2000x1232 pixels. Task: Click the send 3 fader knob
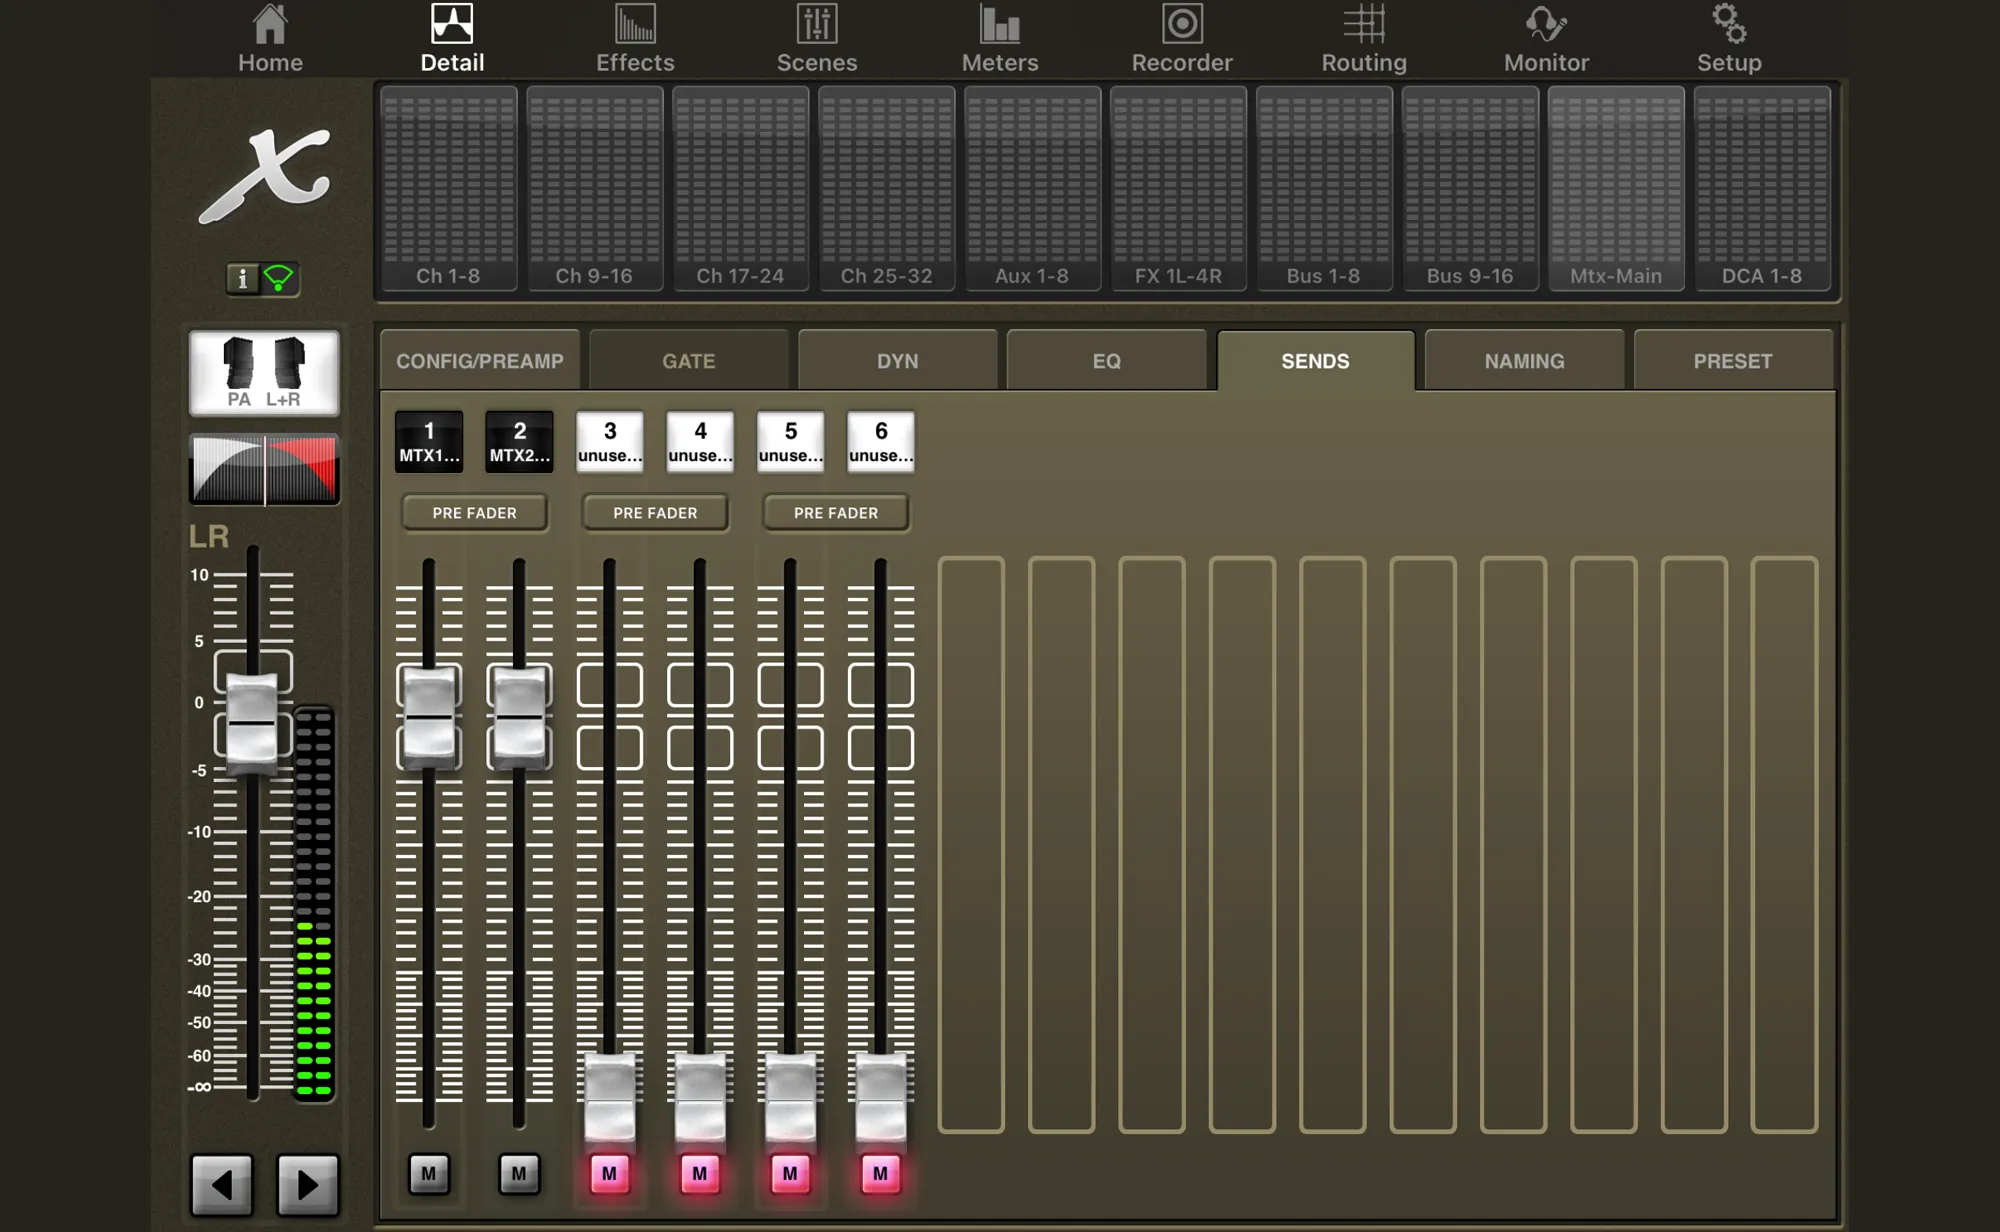(x=610, y=1101)
